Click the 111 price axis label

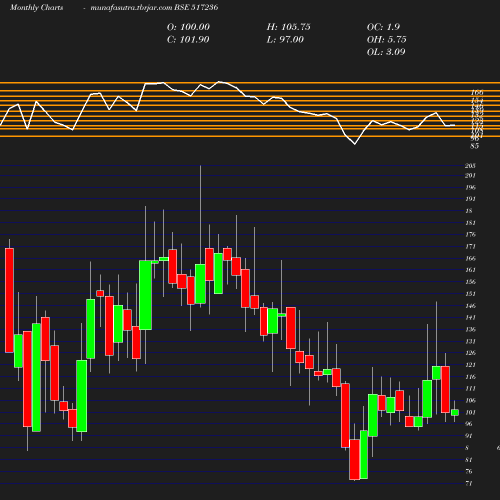[x=470, y=389]
